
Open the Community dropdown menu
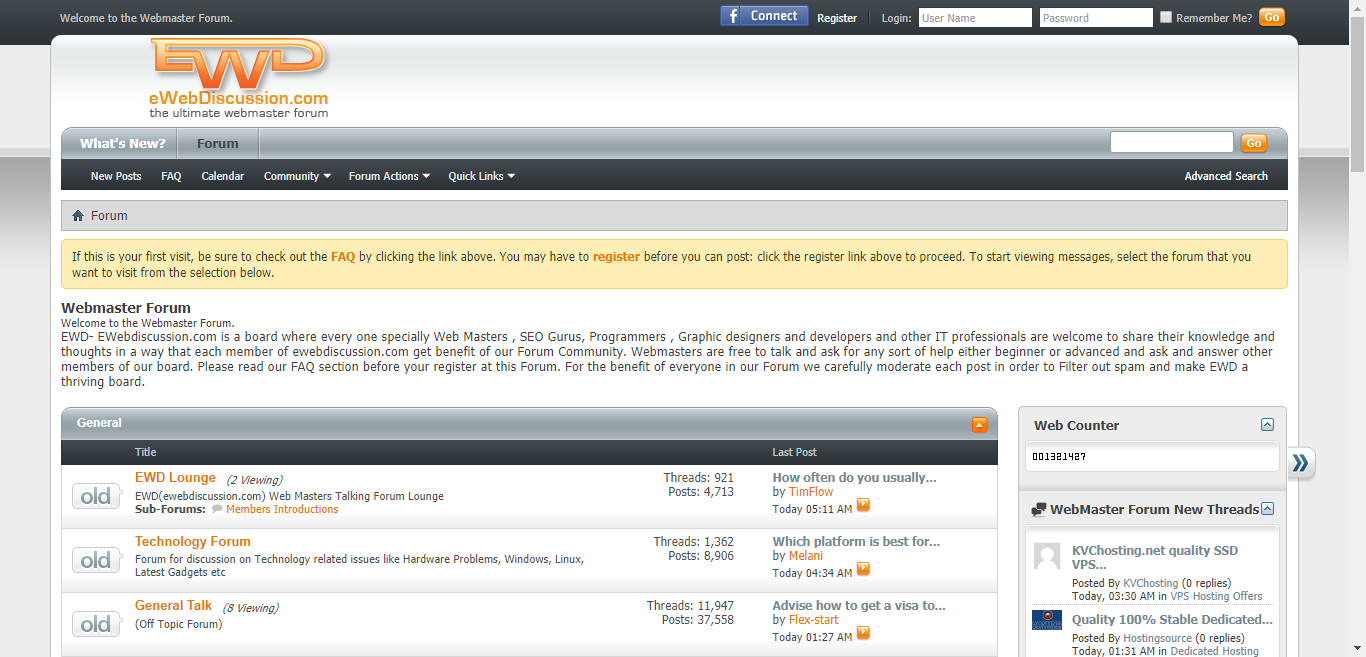[x=297, y=176]
